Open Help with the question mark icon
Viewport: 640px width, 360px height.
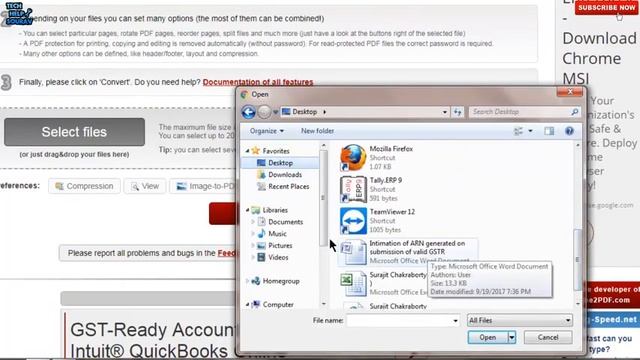(x=569, y=131)
